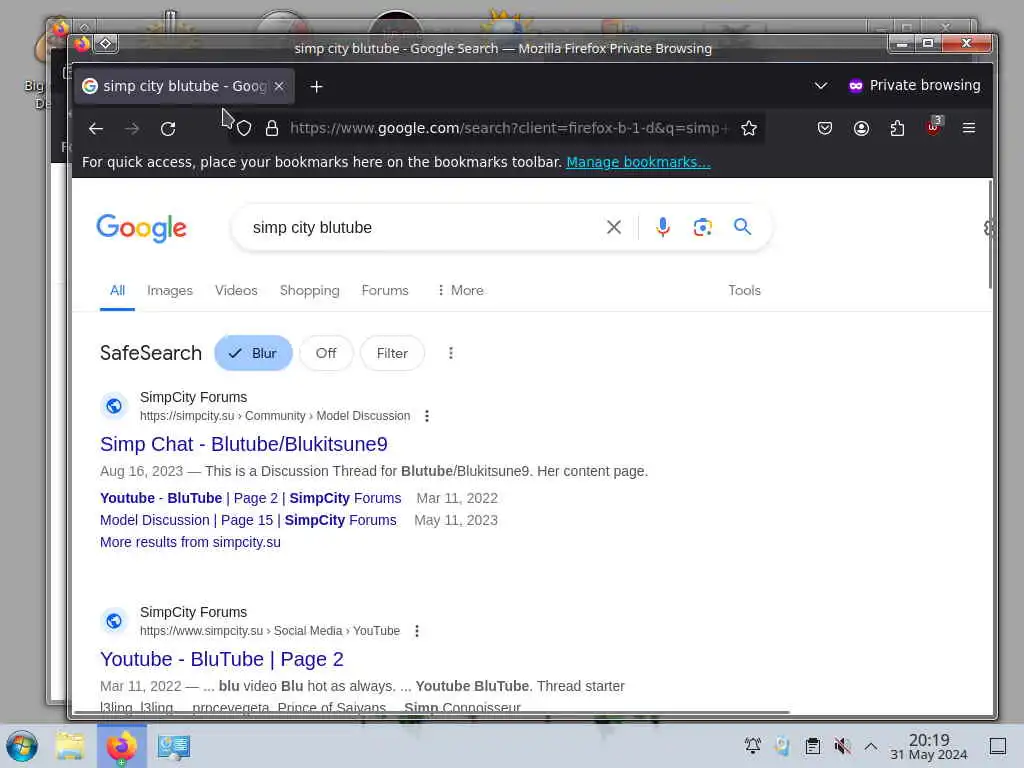The width and height of the screenshot is (1024, 768).
Task: Reload the current page
Action: tap(168, 129)
